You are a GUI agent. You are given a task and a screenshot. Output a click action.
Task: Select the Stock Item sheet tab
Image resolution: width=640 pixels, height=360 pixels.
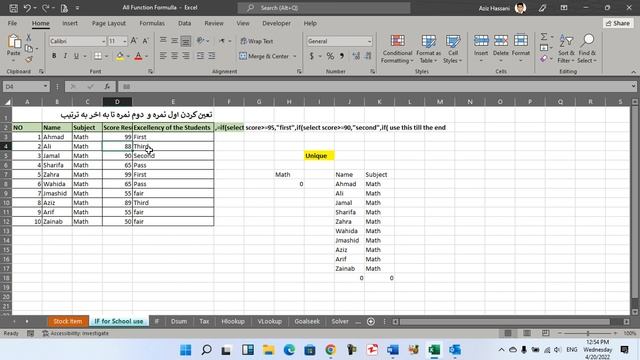coord(68,322)
